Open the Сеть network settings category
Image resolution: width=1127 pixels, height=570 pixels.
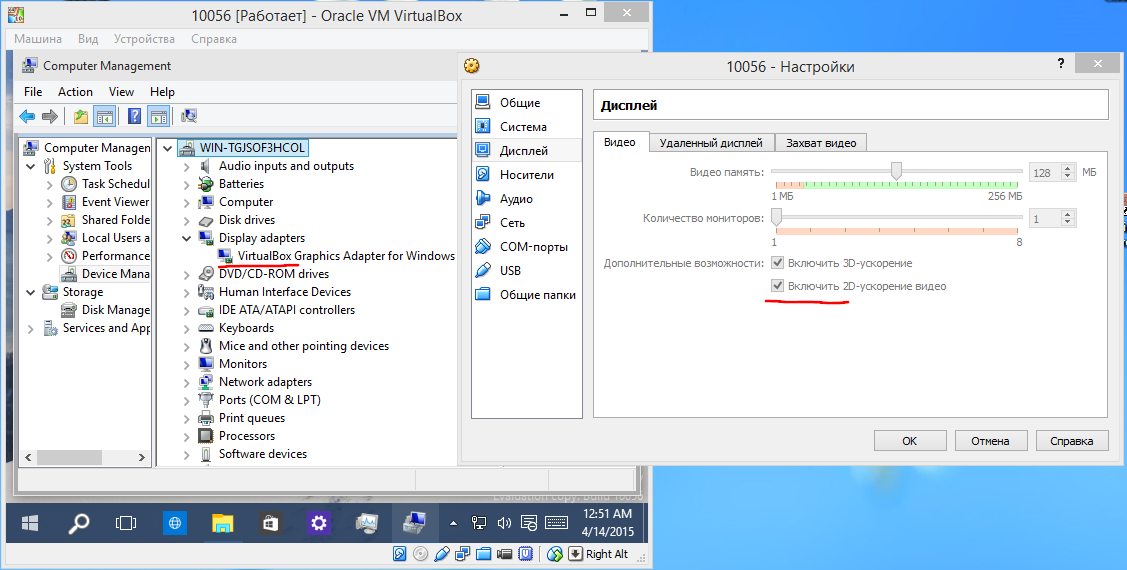(x=512, y=223)
